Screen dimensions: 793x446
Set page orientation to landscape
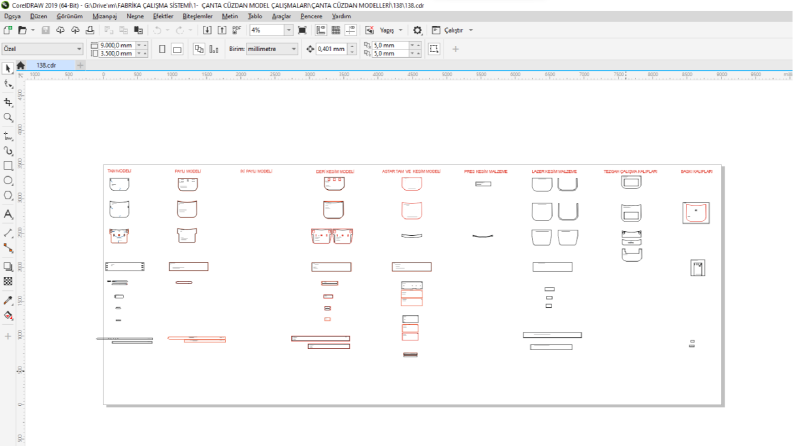coord(177,49)
